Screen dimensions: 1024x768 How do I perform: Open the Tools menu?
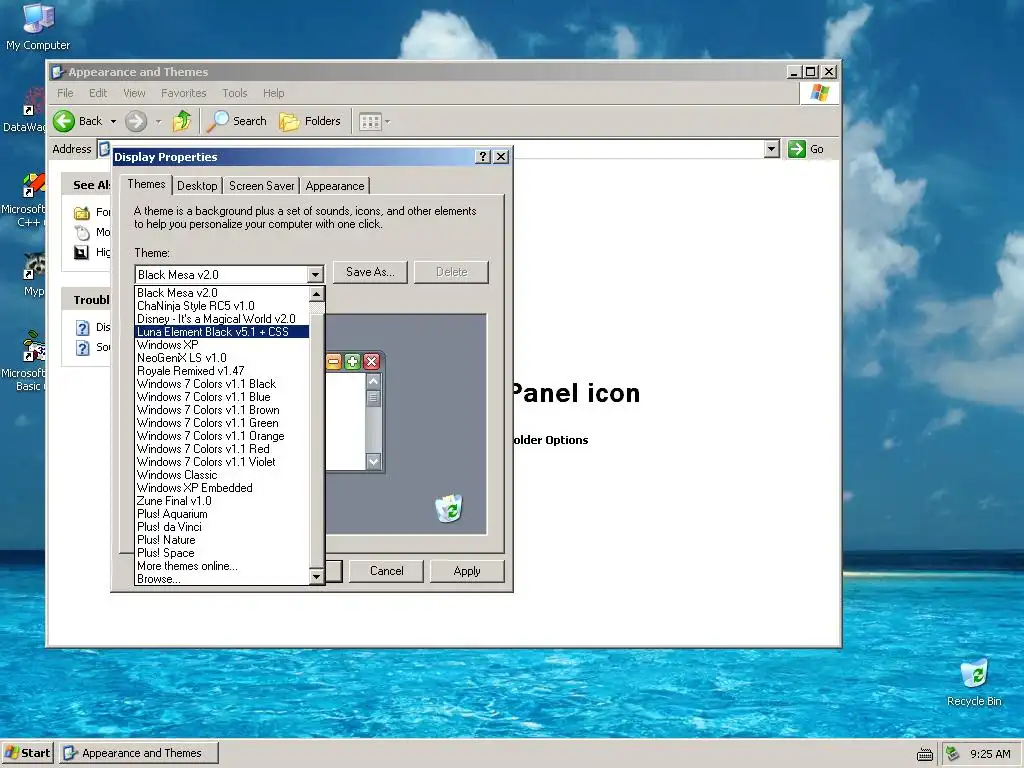[x=234, y=93]
